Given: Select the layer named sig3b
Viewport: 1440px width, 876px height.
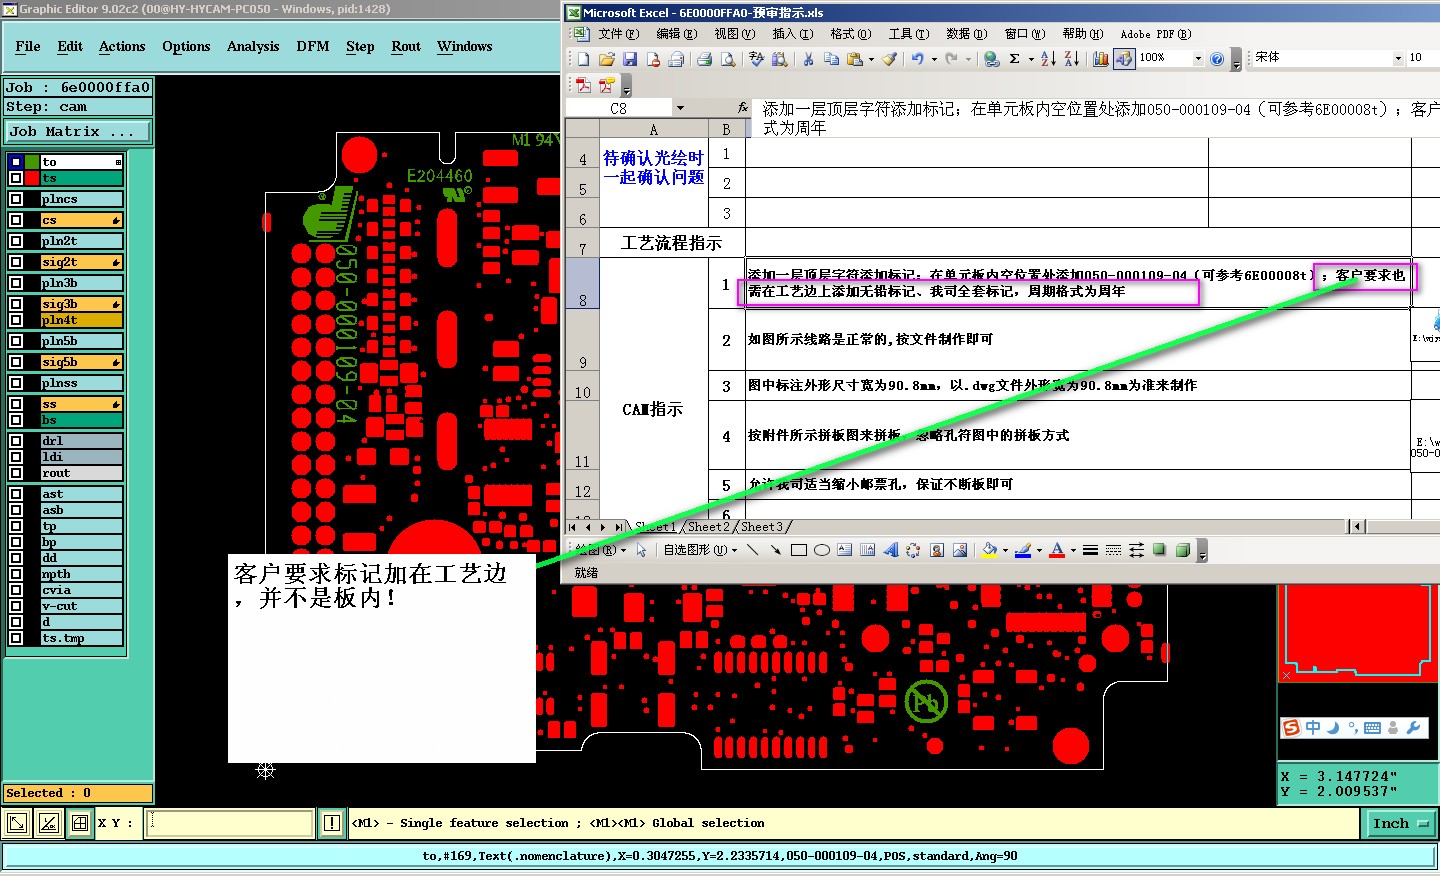Looking at the screenshot, I should point(81,304).
